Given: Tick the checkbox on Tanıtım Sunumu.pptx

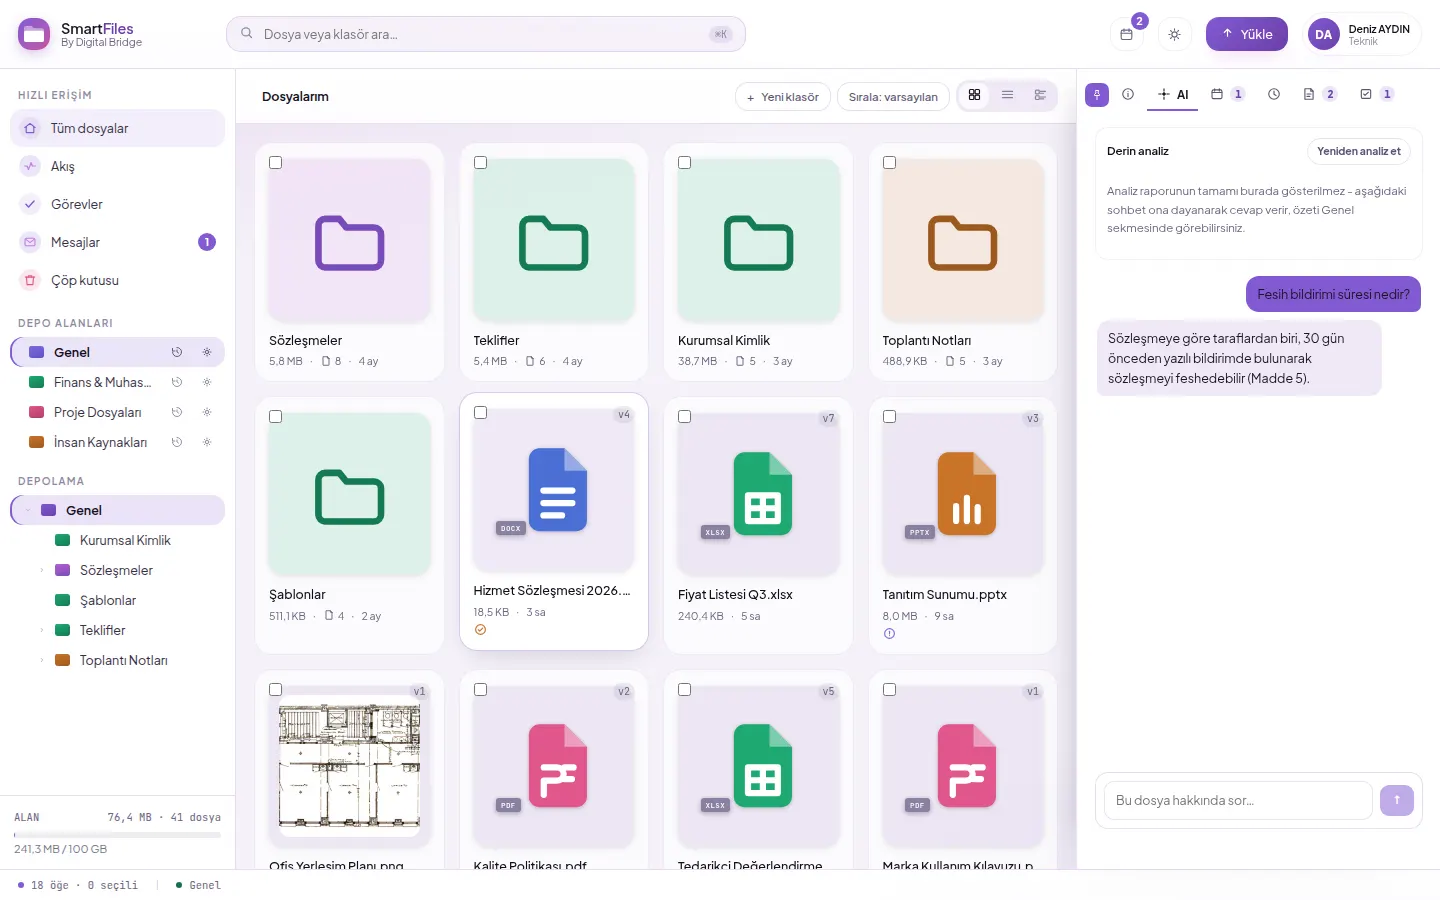Looking at the screenshot, I should (x=889, y=417).
